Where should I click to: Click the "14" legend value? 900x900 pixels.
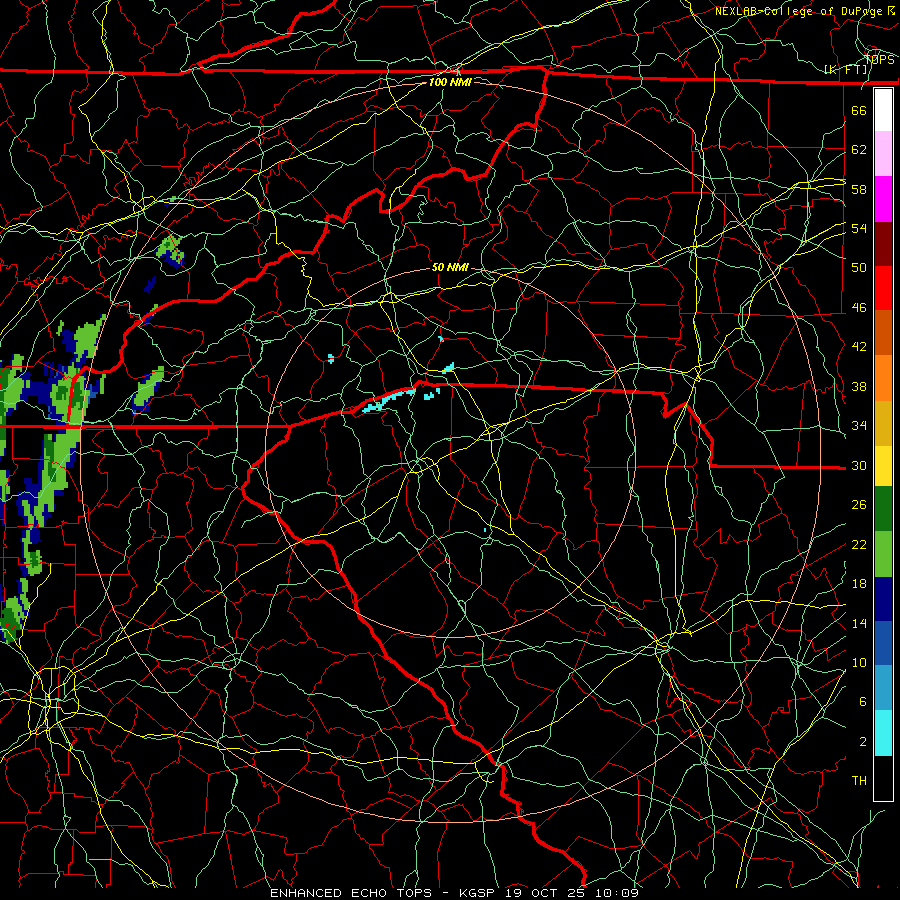click(859, 623)
